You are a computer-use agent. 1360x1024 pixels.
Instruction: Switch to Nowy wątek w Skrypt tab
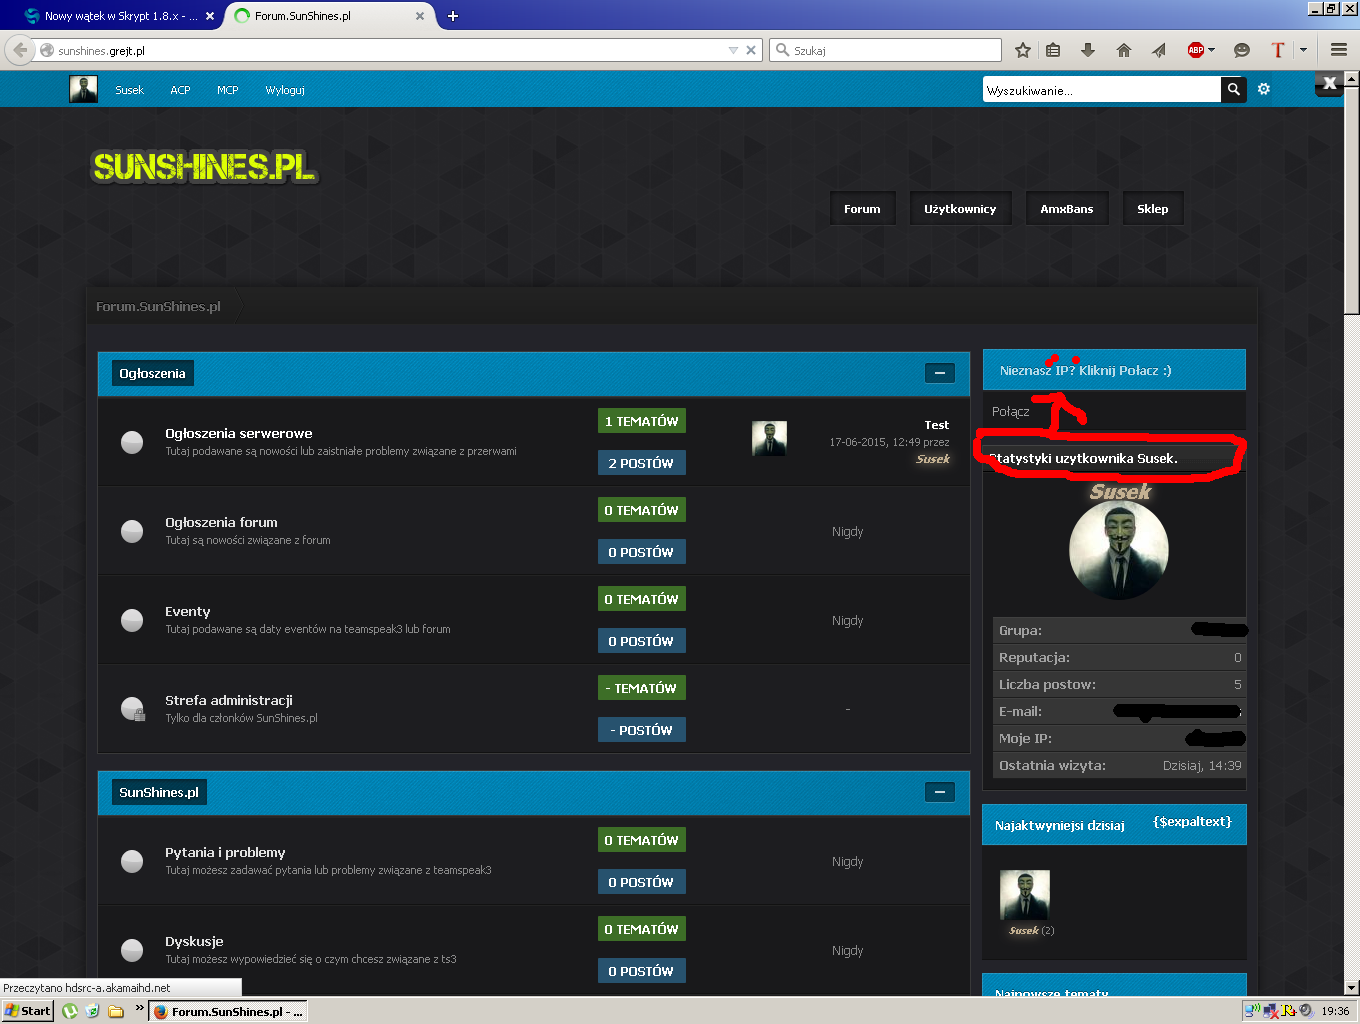click(112, 16)
